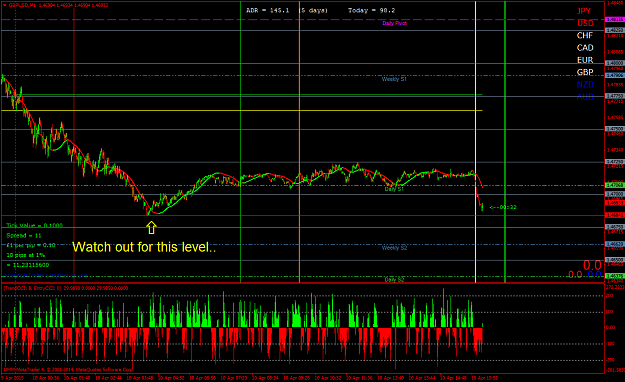Image resolution: width=625 pixels, height=382 pixels.
Task: Click the = 11.23115600 value
Action: point(28,265)
